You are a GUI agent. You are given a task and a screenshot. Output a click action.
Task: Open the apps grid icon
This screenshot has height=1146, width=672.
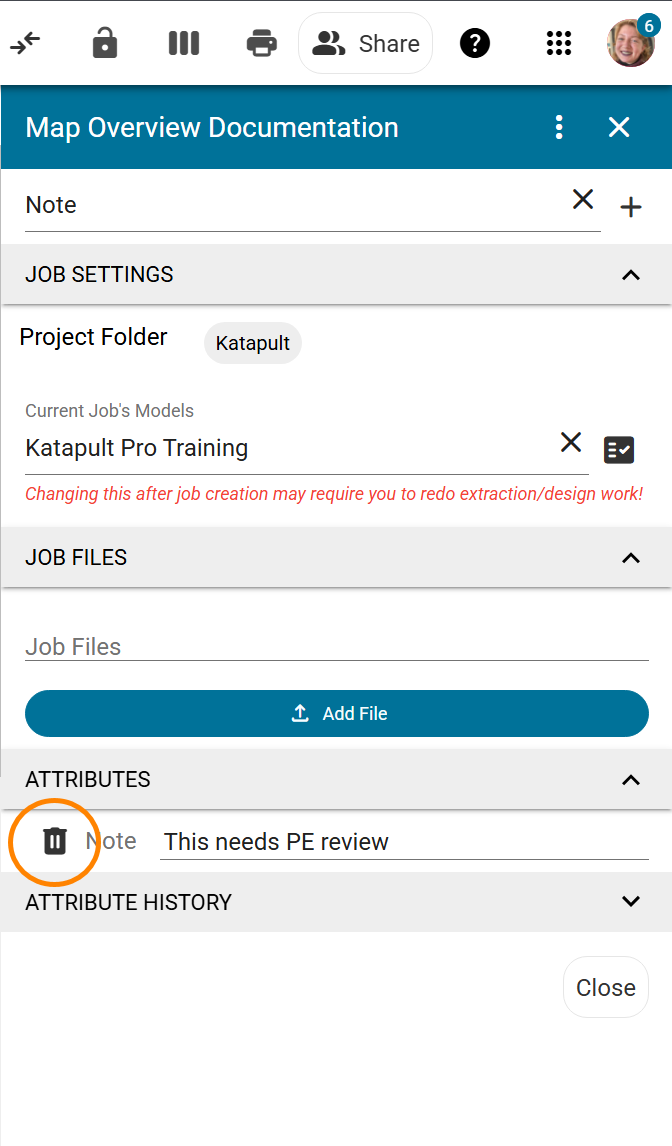[559, 43]
